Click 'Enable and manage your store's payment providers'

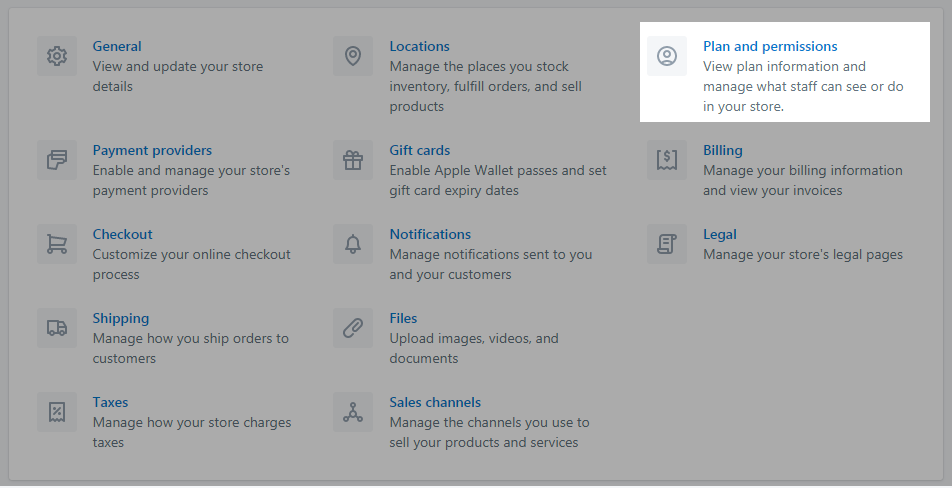pos(191,180)
